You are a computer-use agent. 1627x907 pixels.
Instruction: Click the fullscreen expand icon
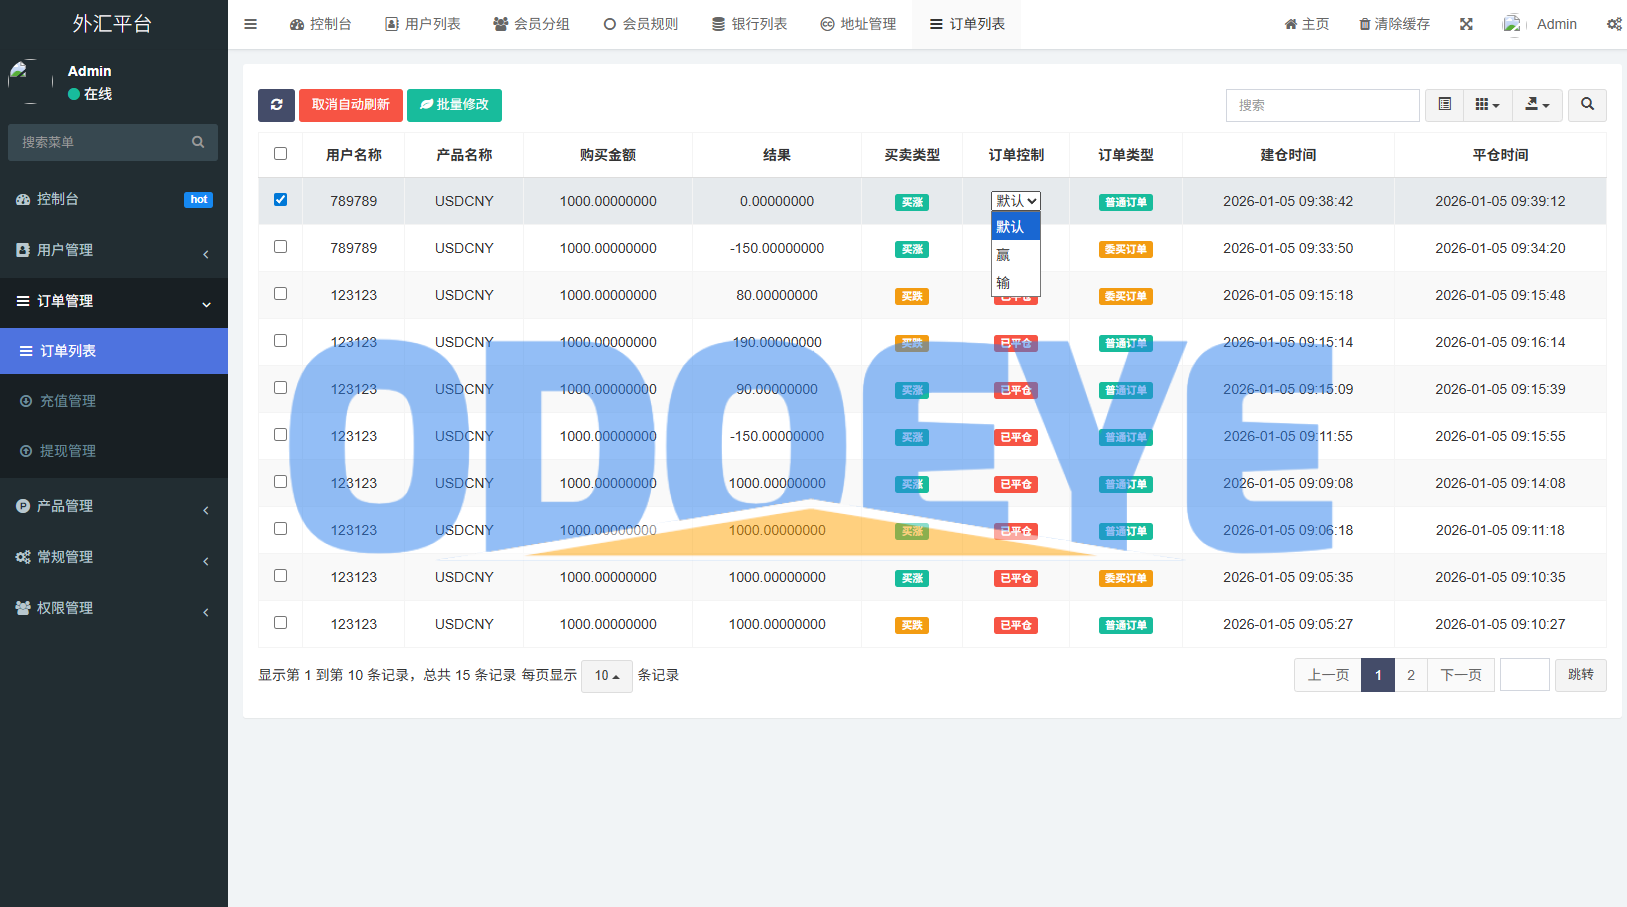[x=1466, y=24]
